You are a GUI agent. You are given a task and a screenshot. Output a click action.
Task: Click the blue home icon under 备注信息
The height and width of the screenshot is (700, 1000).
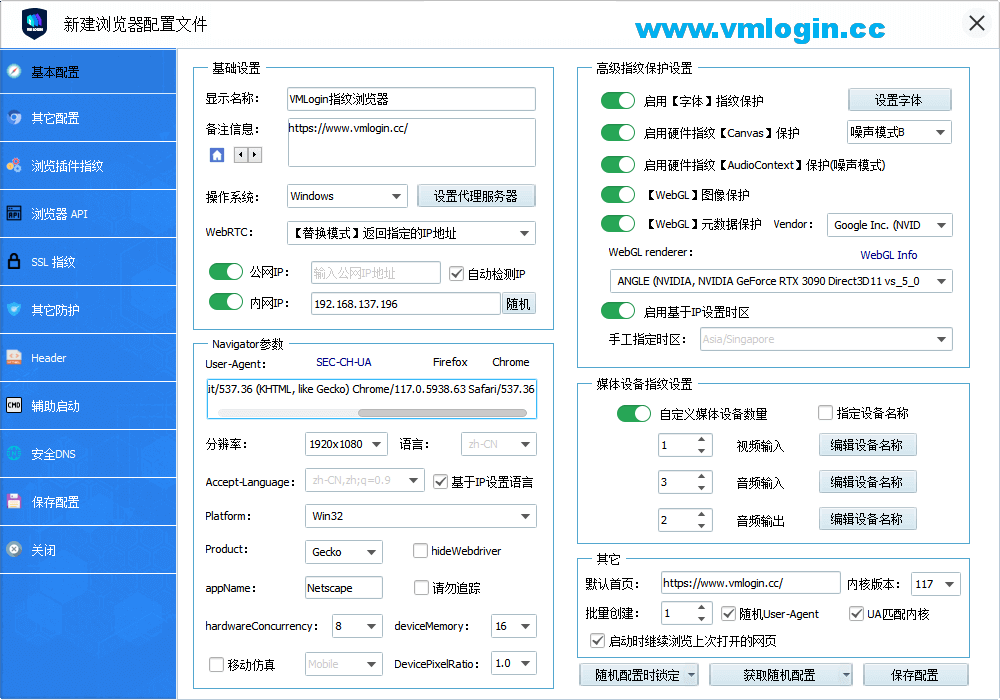pyautogui.click(x=217, y=155)
